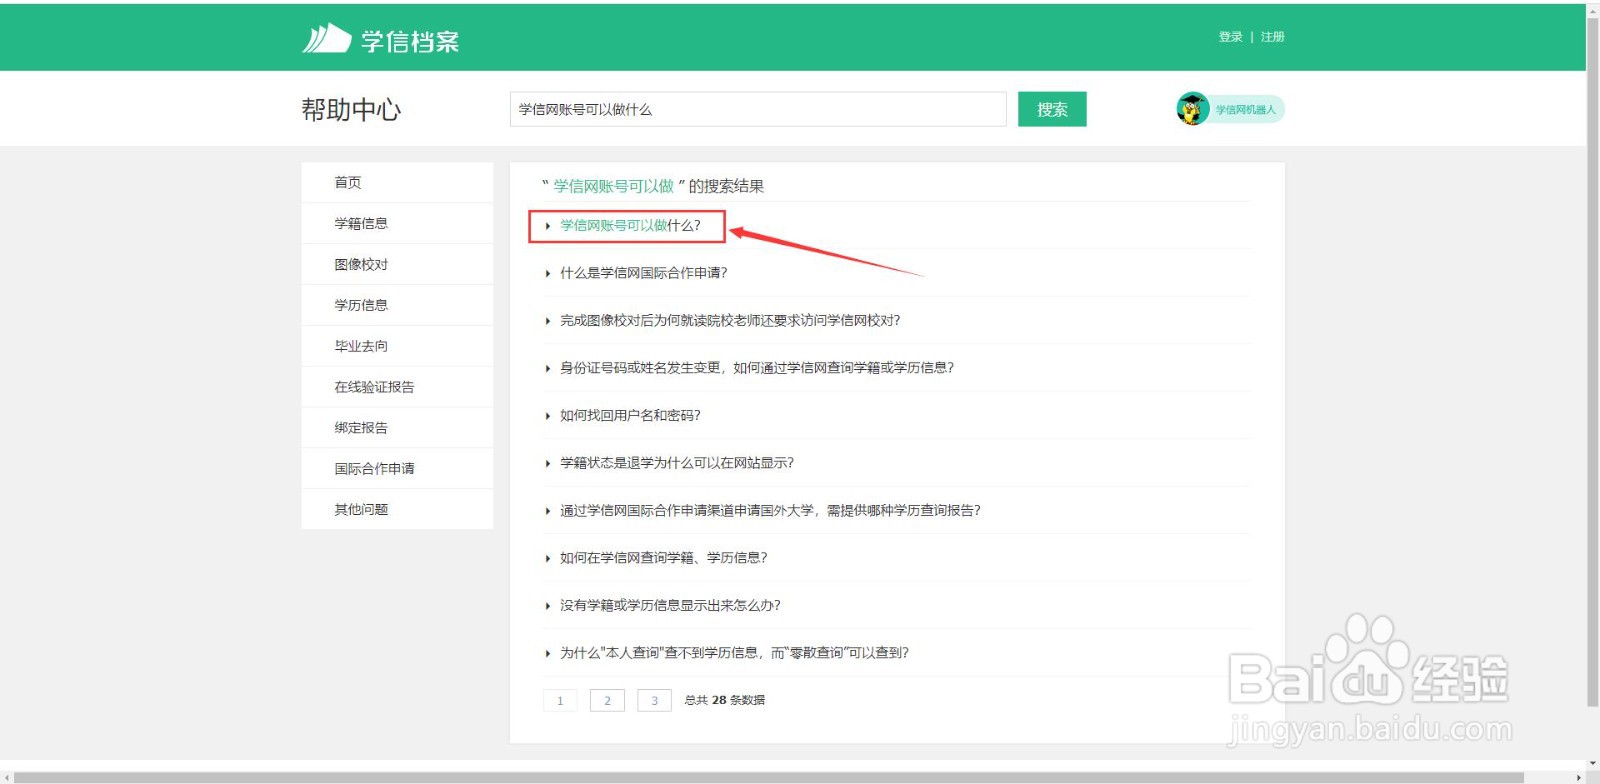Screen dimensions: 1600x784
Task: Open result about 完成图像校对后为何就读院校老师
Action: click(x=730, y=321)
